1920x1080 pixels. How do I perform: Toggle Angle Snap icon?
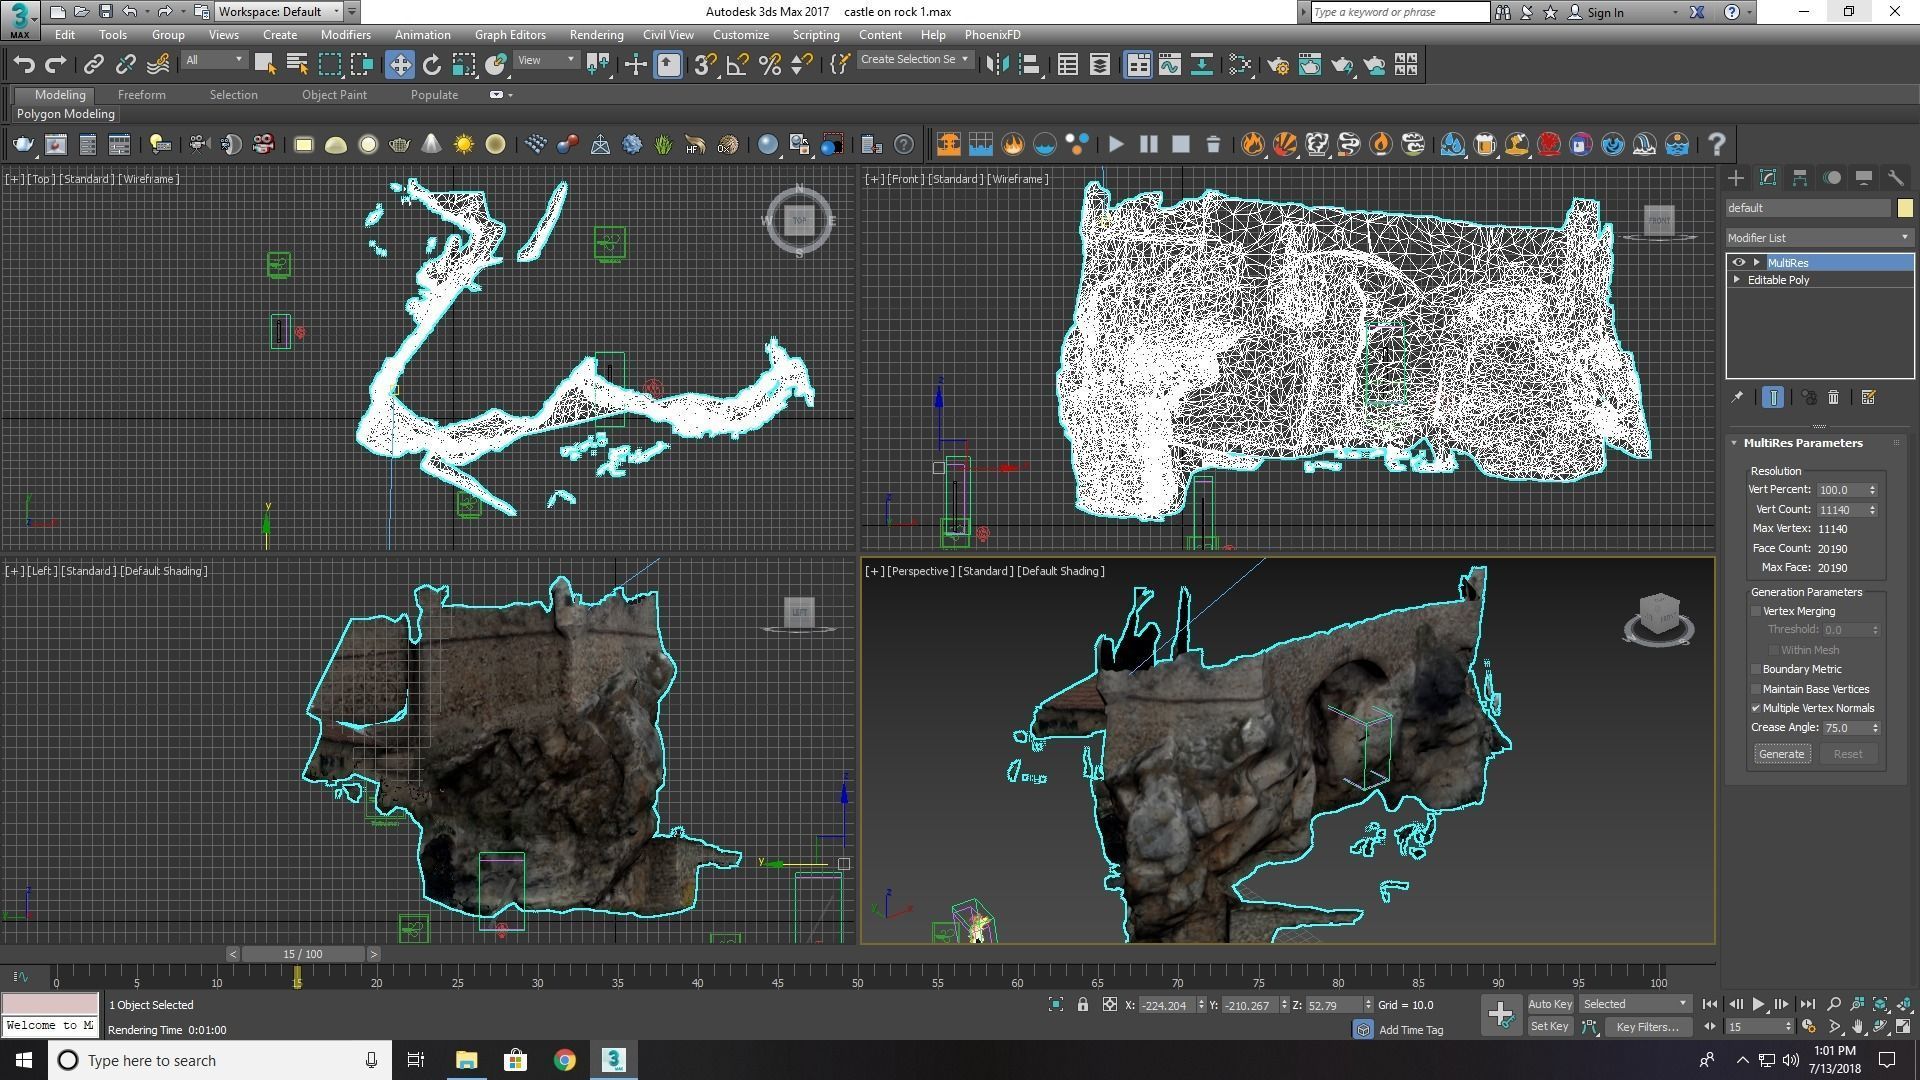coord(738,65)
